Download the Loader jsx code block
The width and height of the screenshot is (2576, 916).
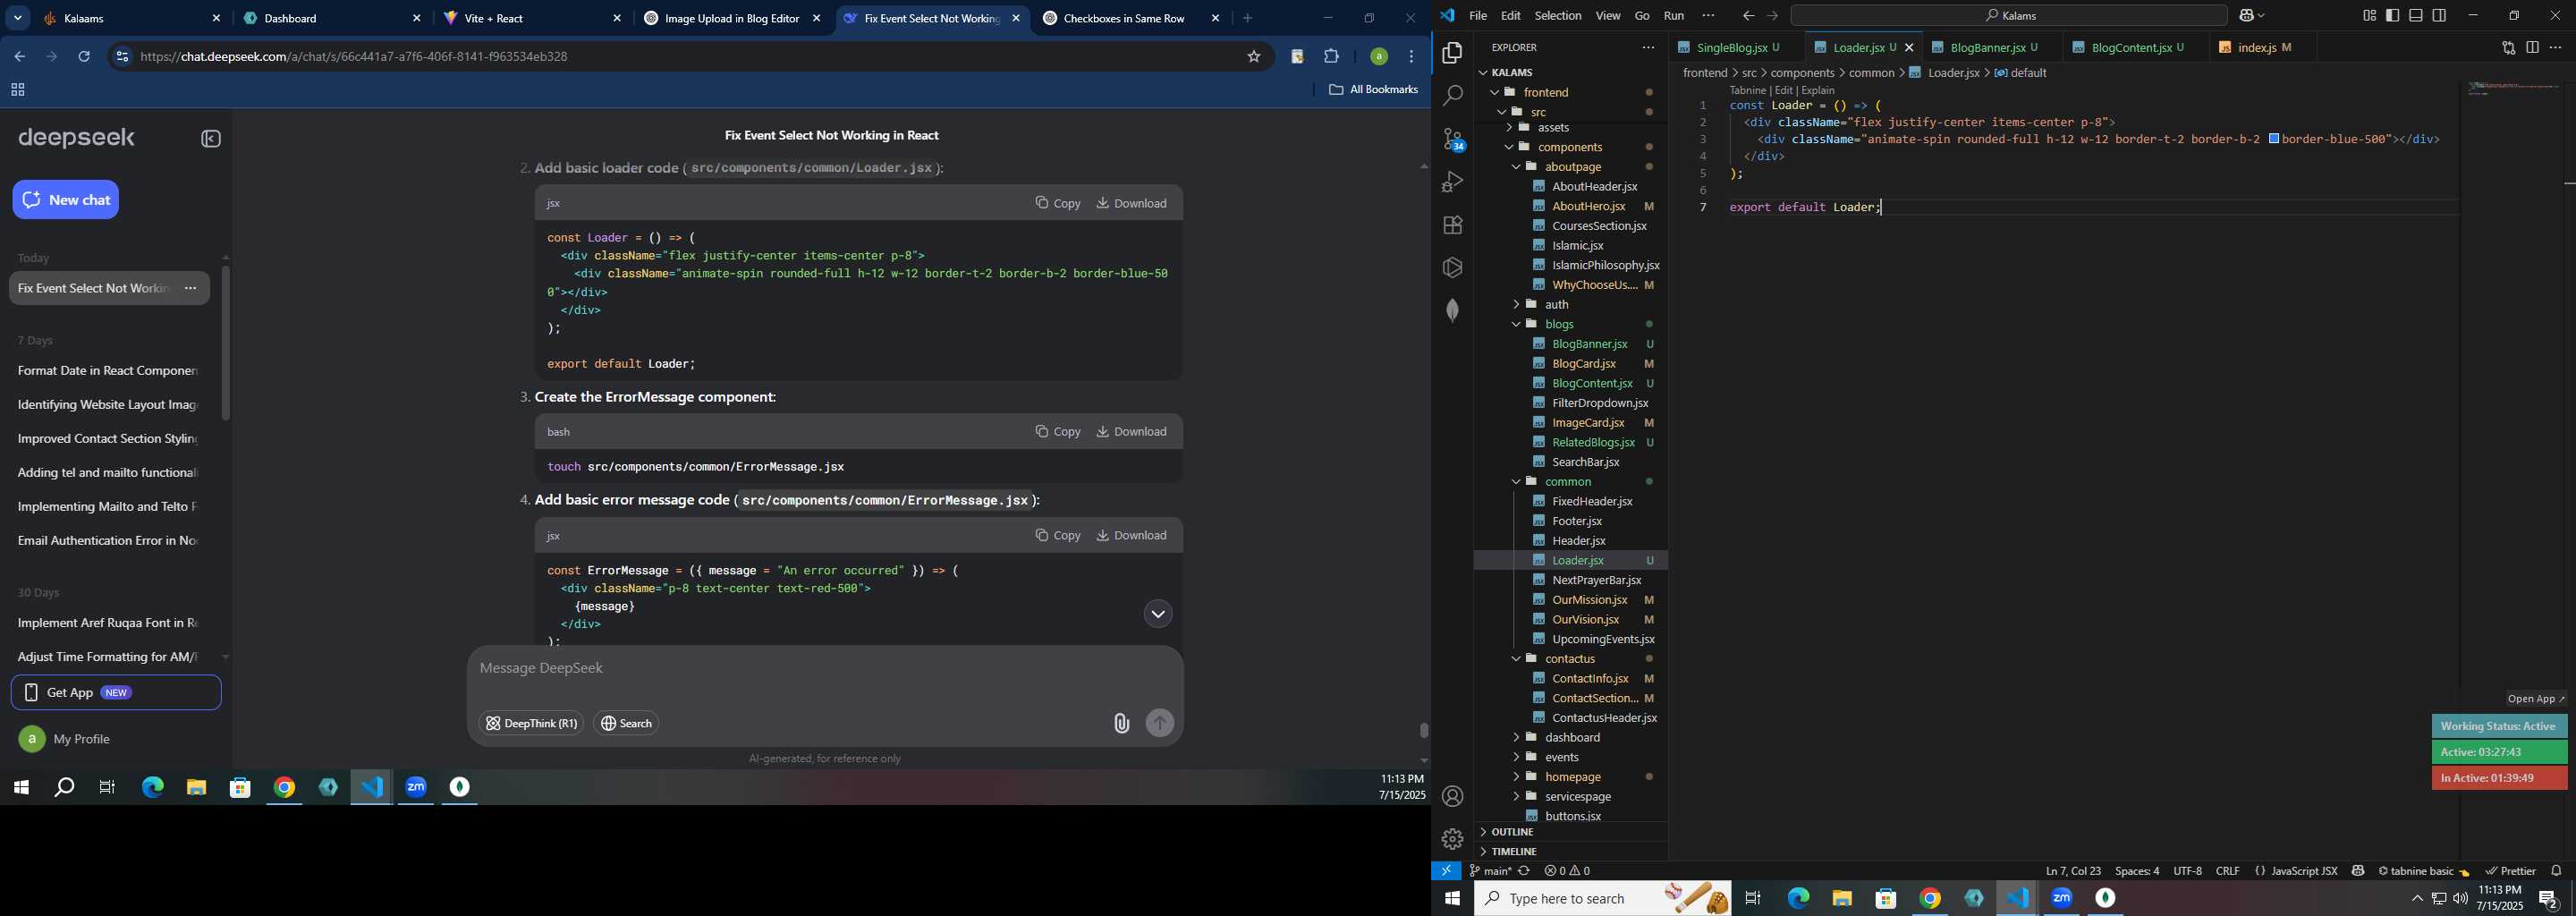point(1132,203)
